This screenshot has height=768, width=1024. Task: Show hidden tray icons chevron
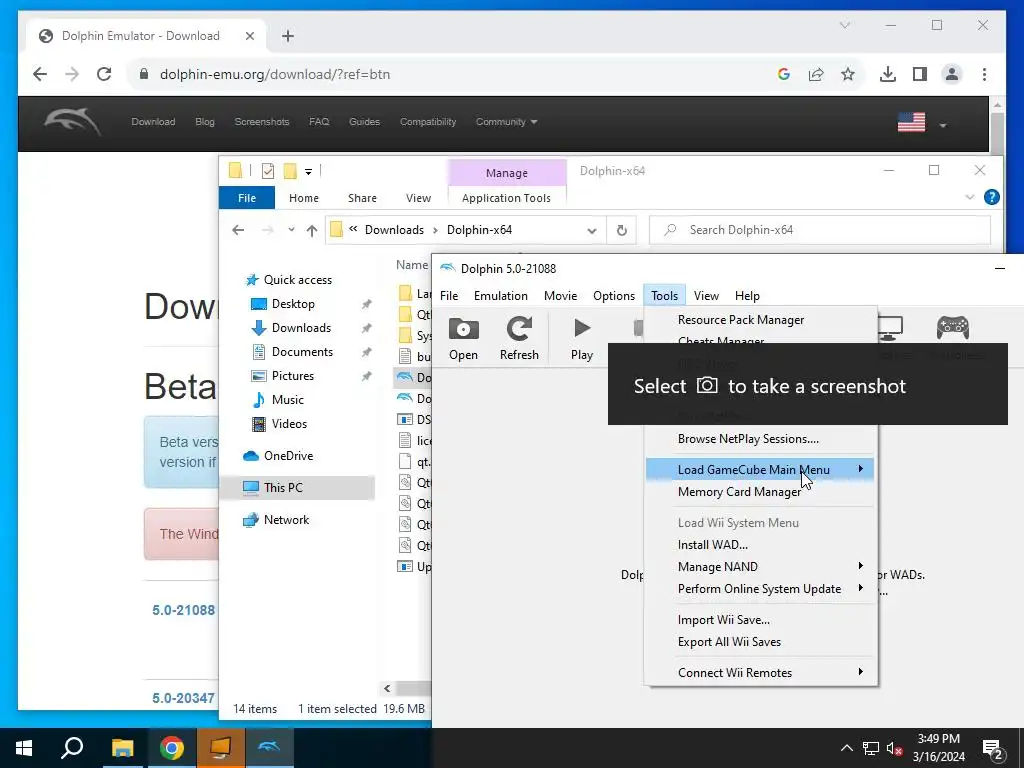click(x=846, y=748)
